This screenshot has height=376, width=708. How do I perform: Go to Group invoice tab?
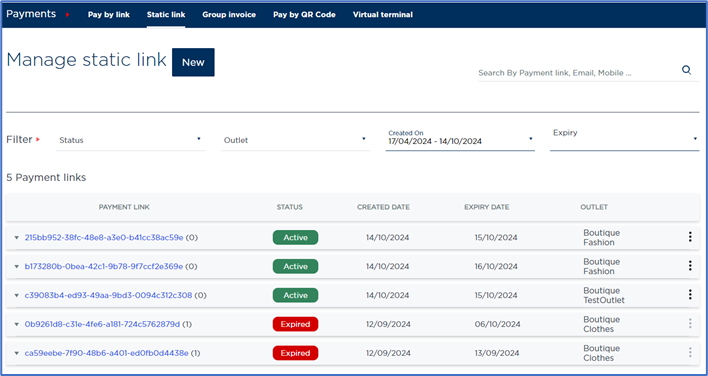click(x=229, y=14)
